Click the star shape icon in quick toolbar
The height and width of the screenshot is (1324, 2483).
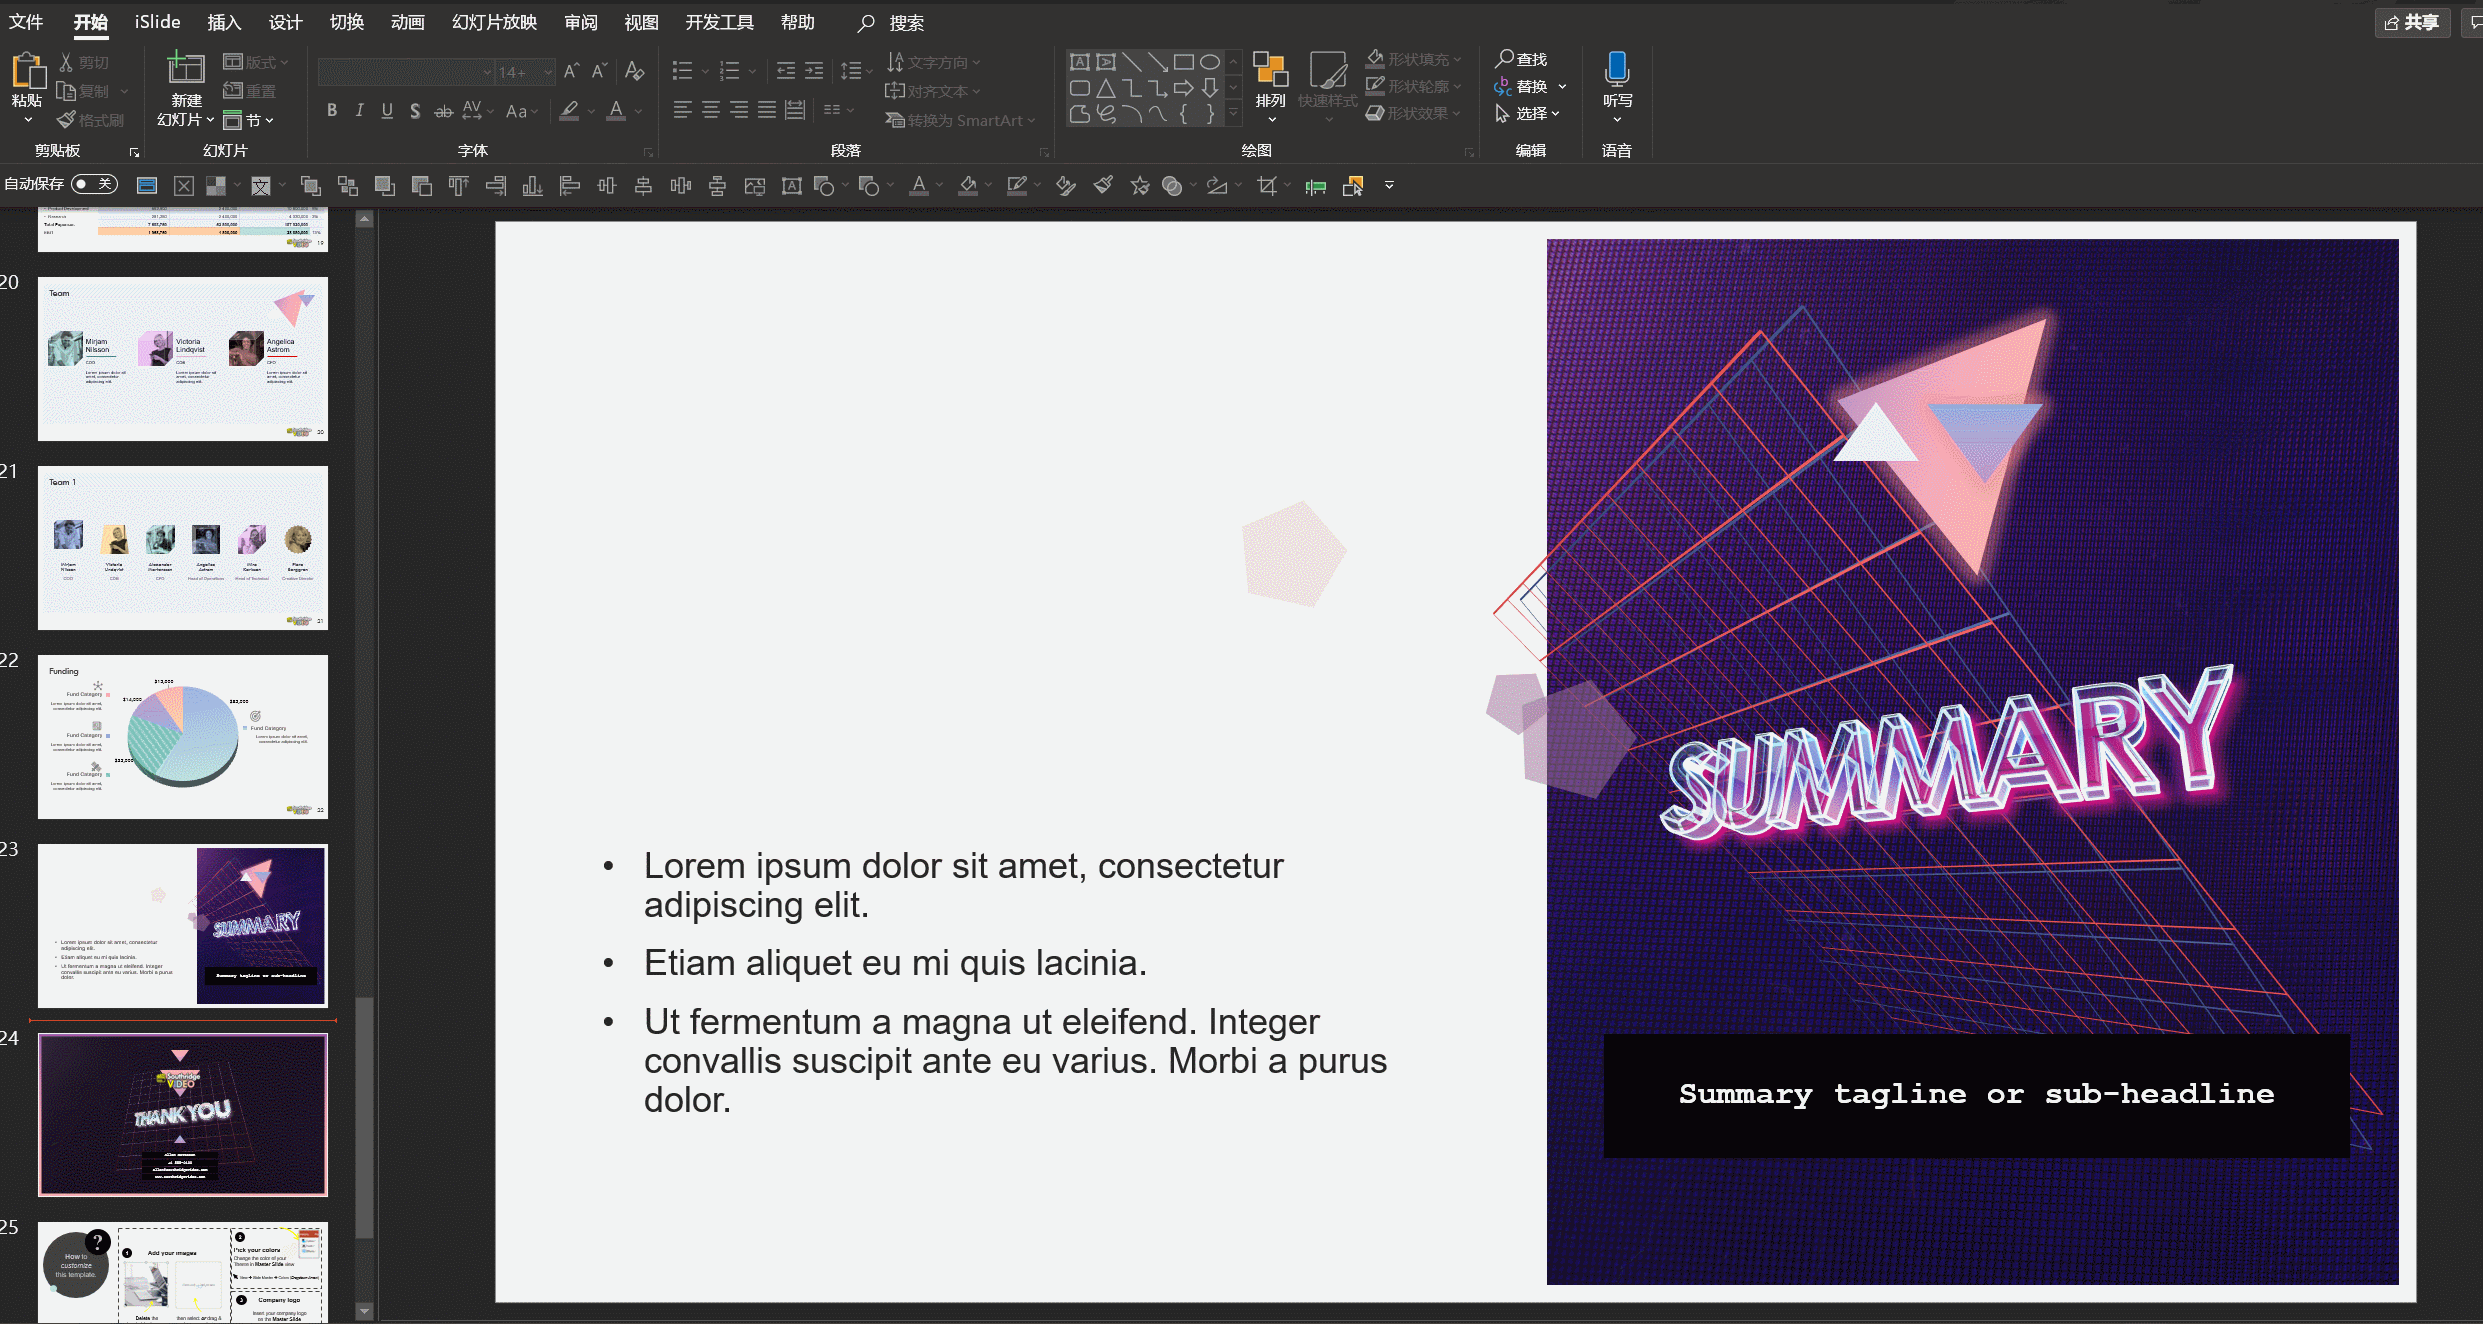(x=1140, y=186)
